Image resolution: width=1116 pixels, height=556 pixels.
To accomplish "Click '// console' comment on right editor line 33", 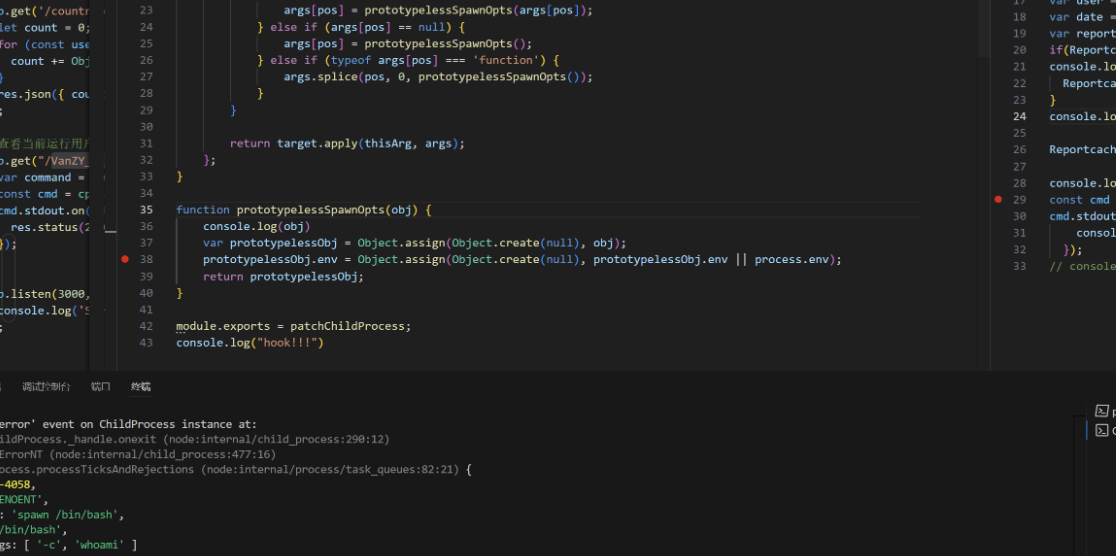I will coord(1082,266).
